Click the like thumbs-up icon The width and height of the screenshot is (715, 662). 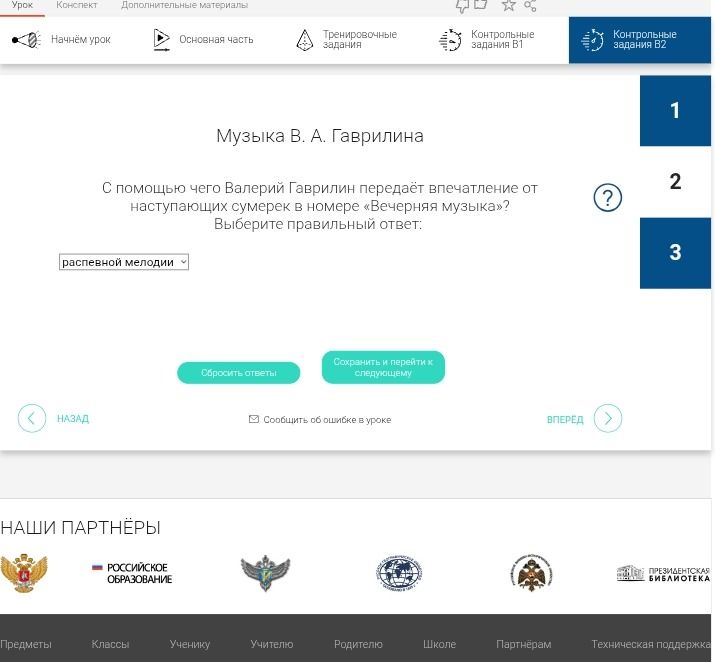[x=481, y=5]
